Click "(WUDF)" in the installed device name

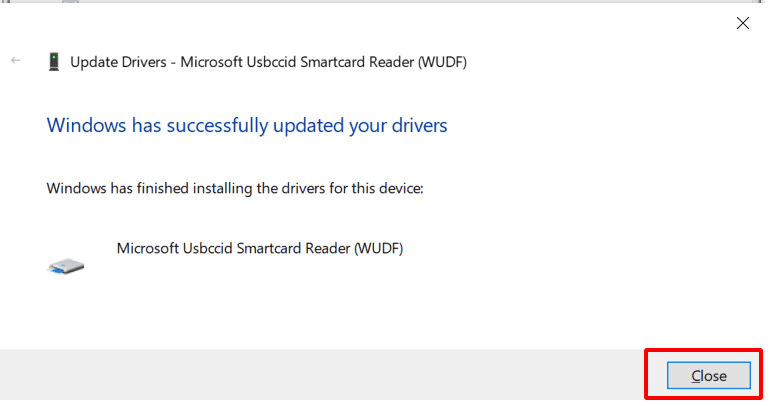(x=379, y=248)
